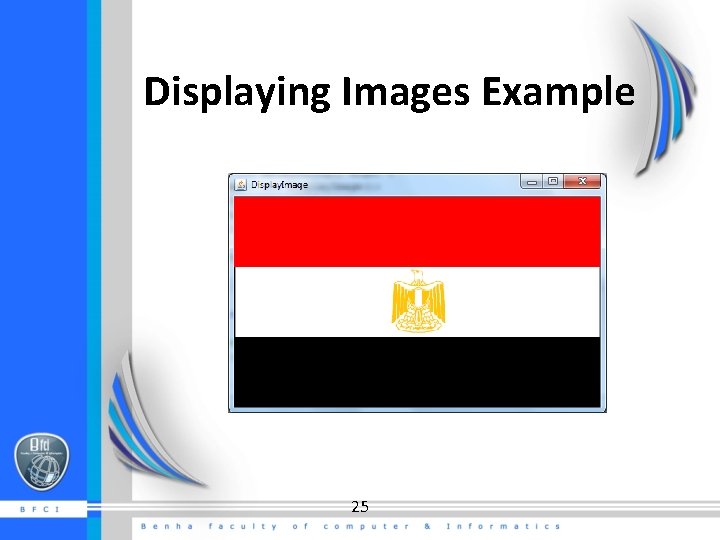Minimize the DisplayImage window
The image size is (720, 540).
click(532, 182)
